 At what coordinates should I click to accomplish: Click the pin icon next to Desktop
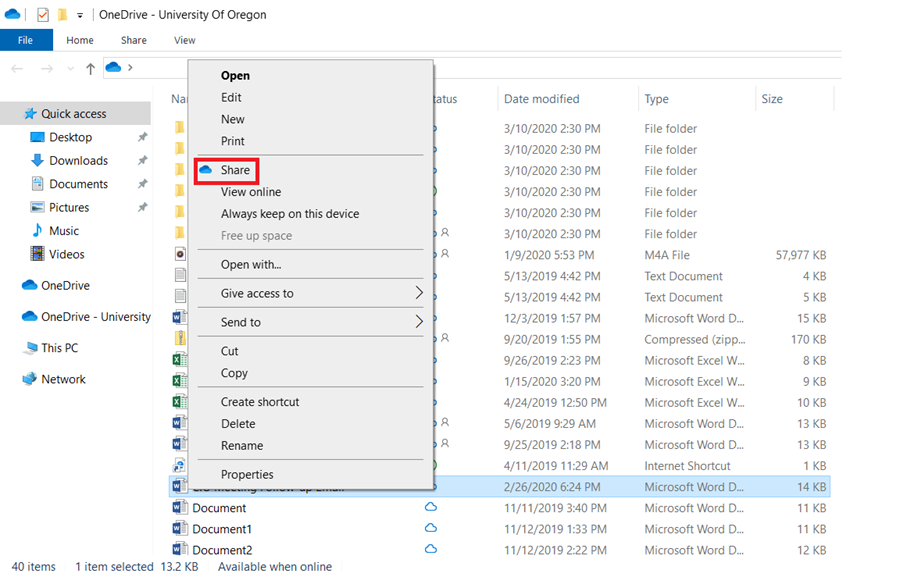tap(142, 137)
